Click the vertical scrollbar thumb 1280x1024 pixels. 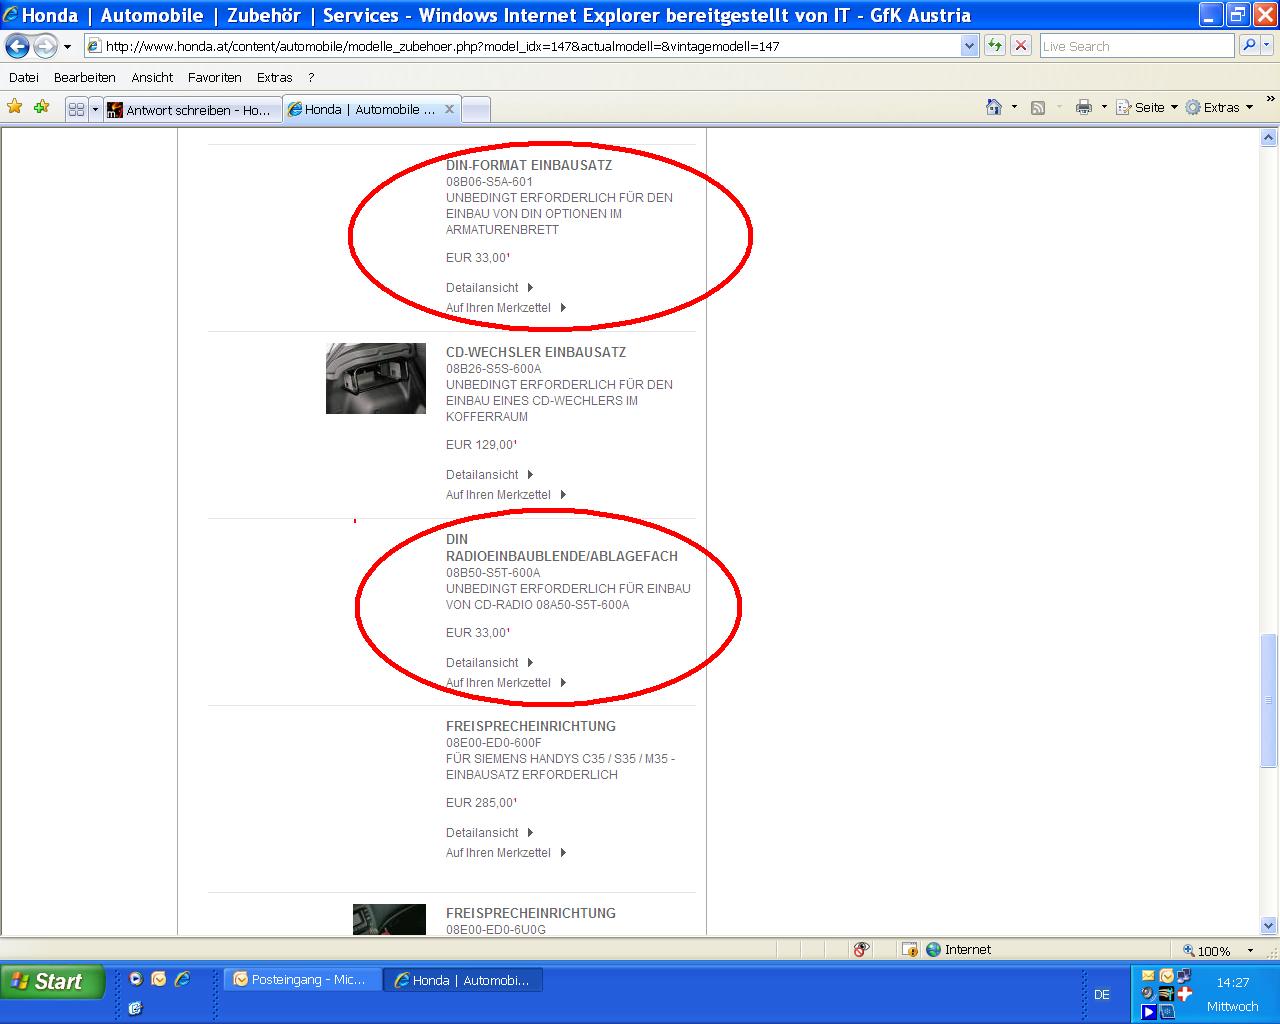tap(1270, 700)
